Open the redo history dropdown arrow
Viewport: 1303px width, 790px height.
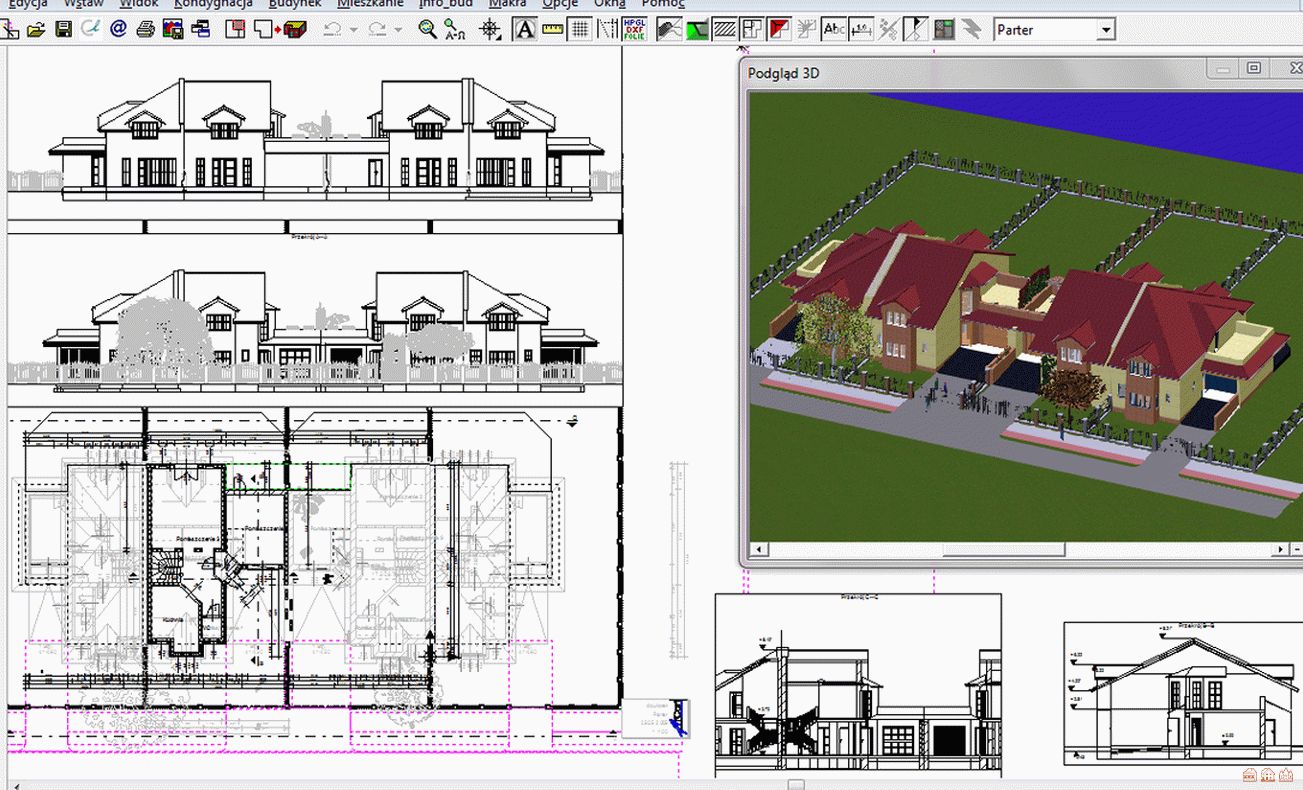pos(398,31)
